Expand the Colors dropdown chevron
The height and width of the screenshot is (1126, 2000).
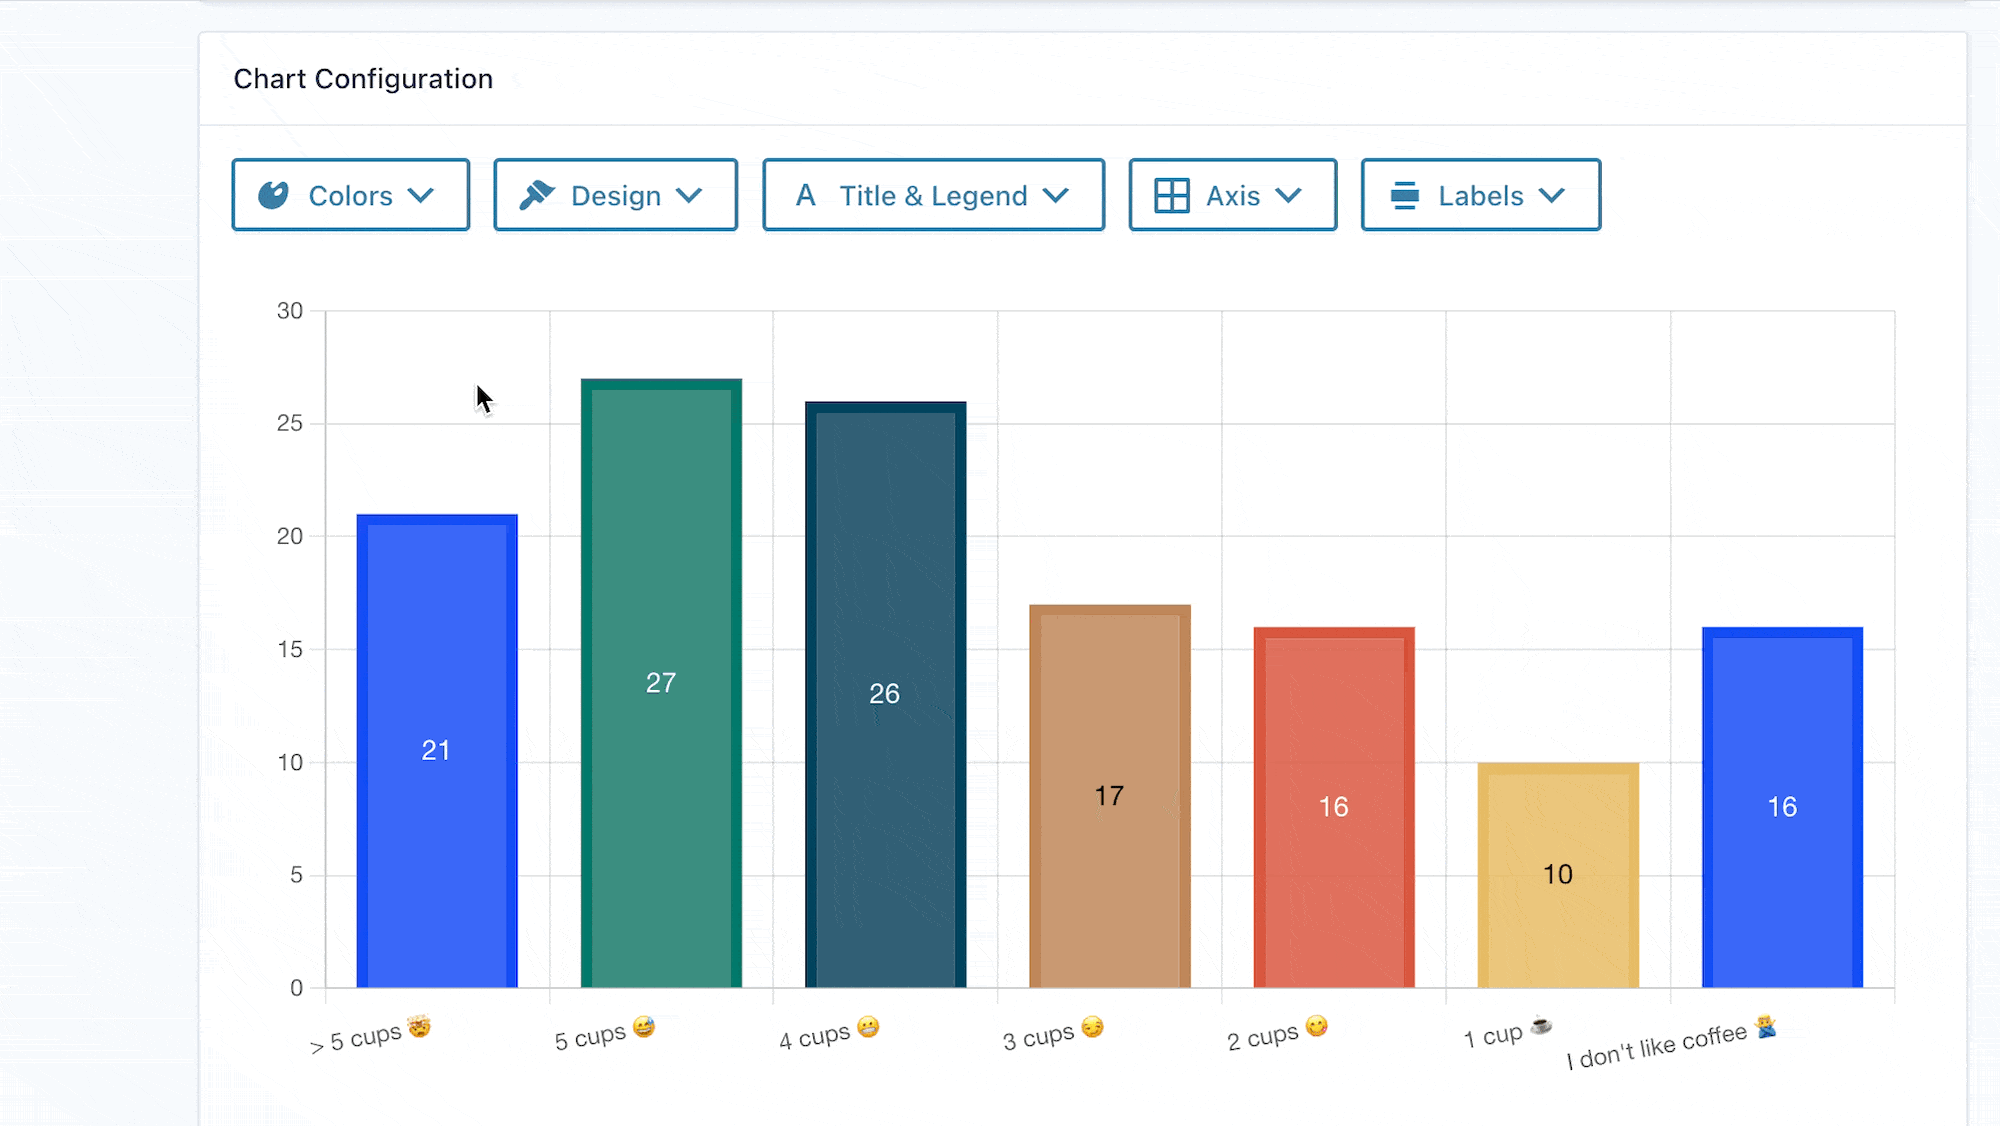(421, 195)
